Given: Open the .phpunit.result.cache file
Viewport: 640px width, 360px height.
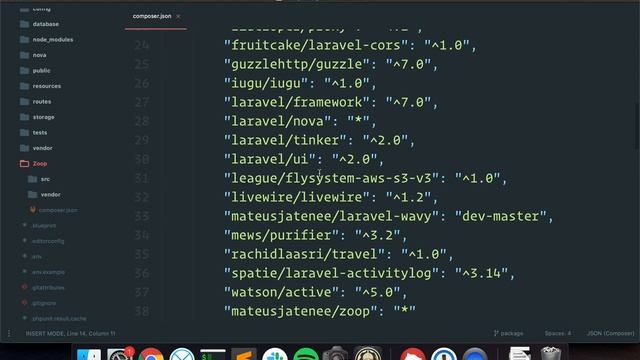Looking at the screenshot, I should 59,319.
